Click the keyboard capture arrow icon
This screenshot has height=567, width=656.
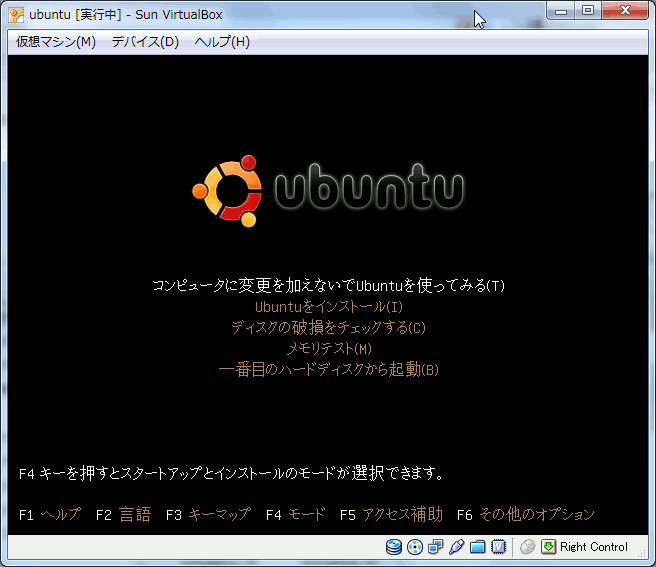(548, 547)
